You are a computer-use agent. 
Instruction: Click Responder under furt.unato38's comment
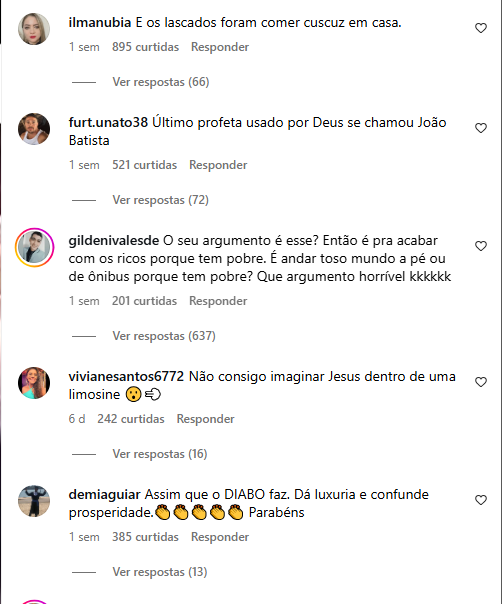(218, 165)
